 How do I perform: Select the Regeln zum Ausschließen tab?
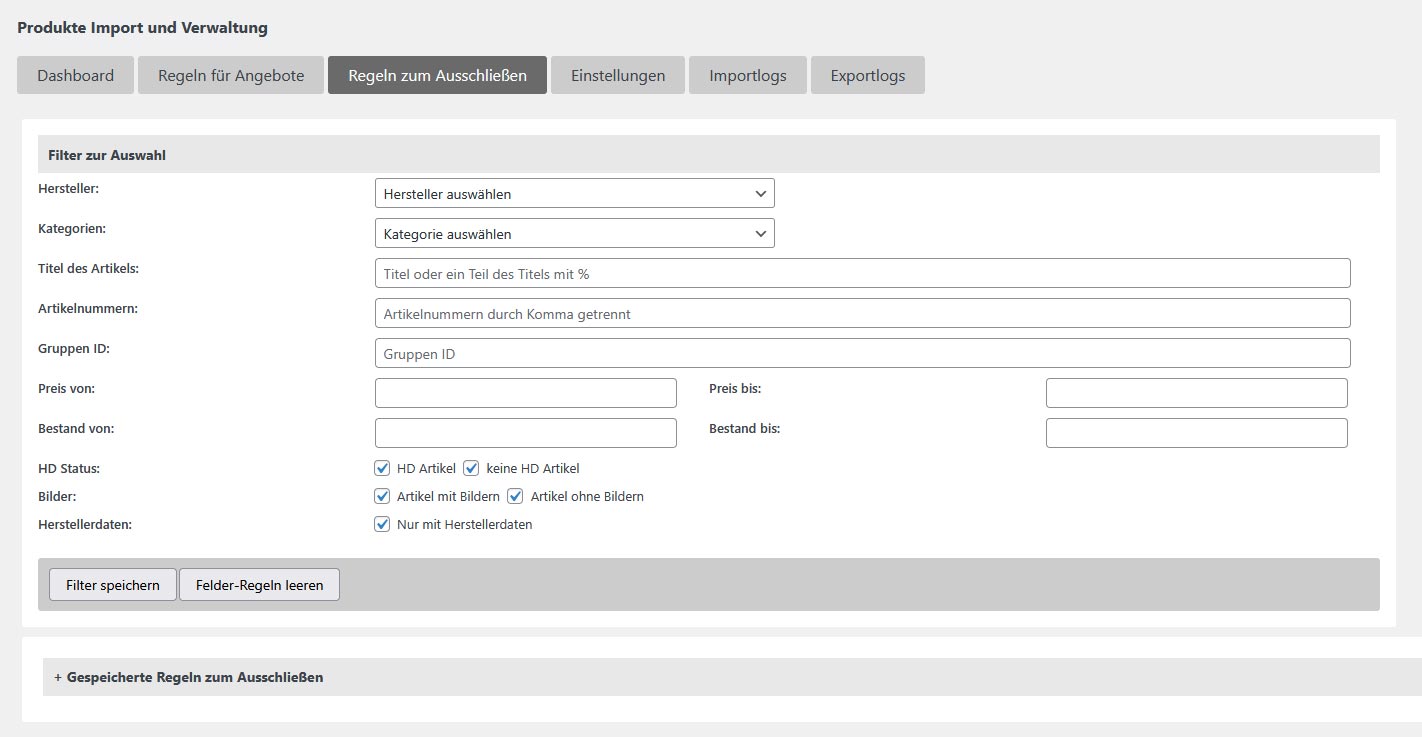437,75
